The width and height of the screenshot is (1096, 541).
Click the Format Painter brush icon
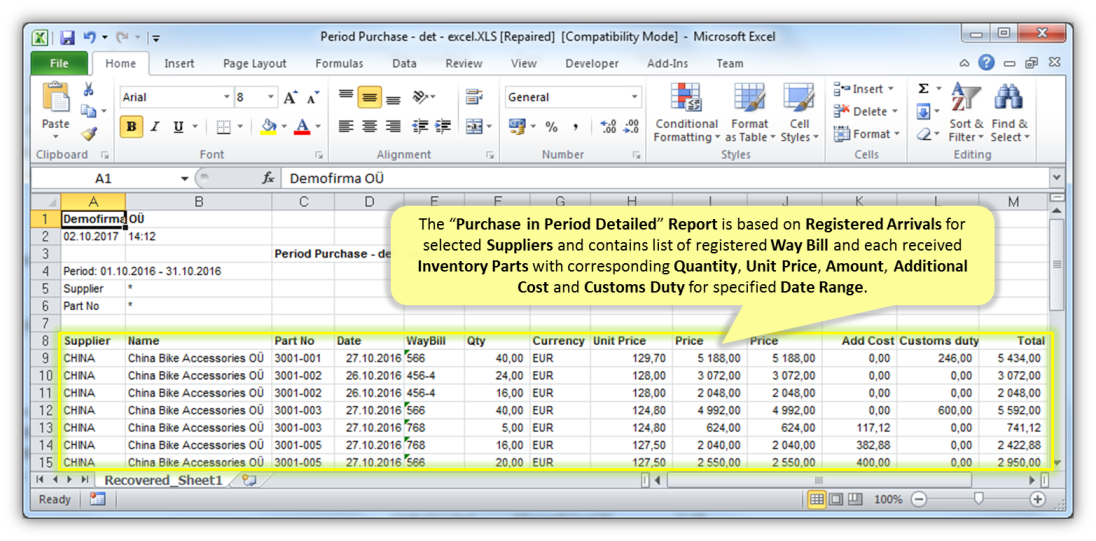(89, 134)
